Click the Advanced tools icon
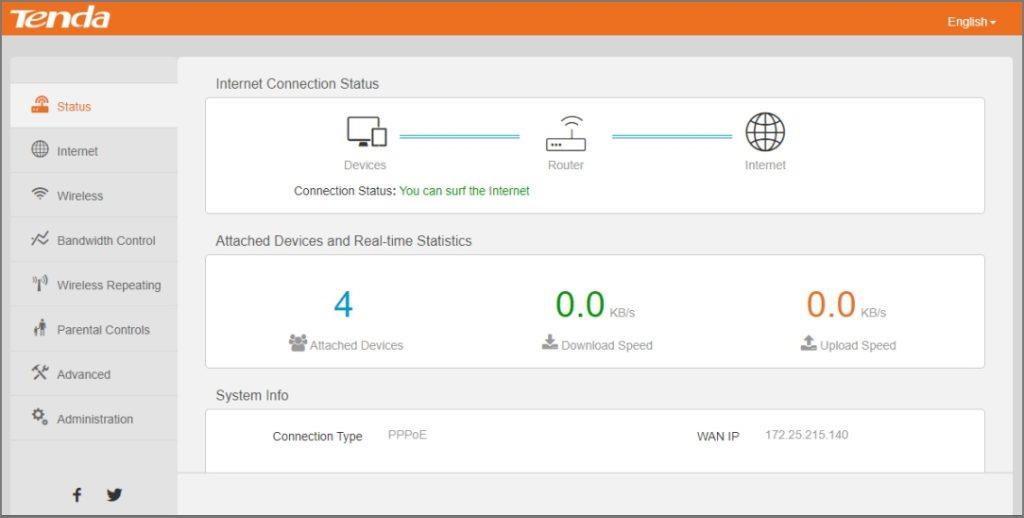 [x=40, y=372]
